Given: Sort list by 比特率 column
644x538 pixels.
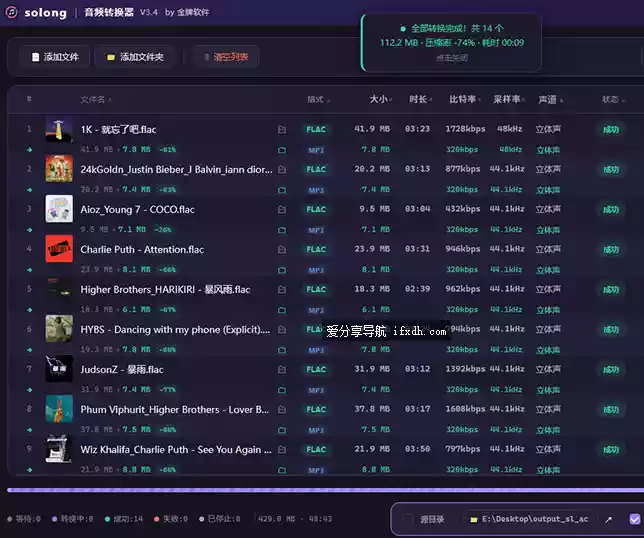Looking at the screenshot, I should pos(465,99).
